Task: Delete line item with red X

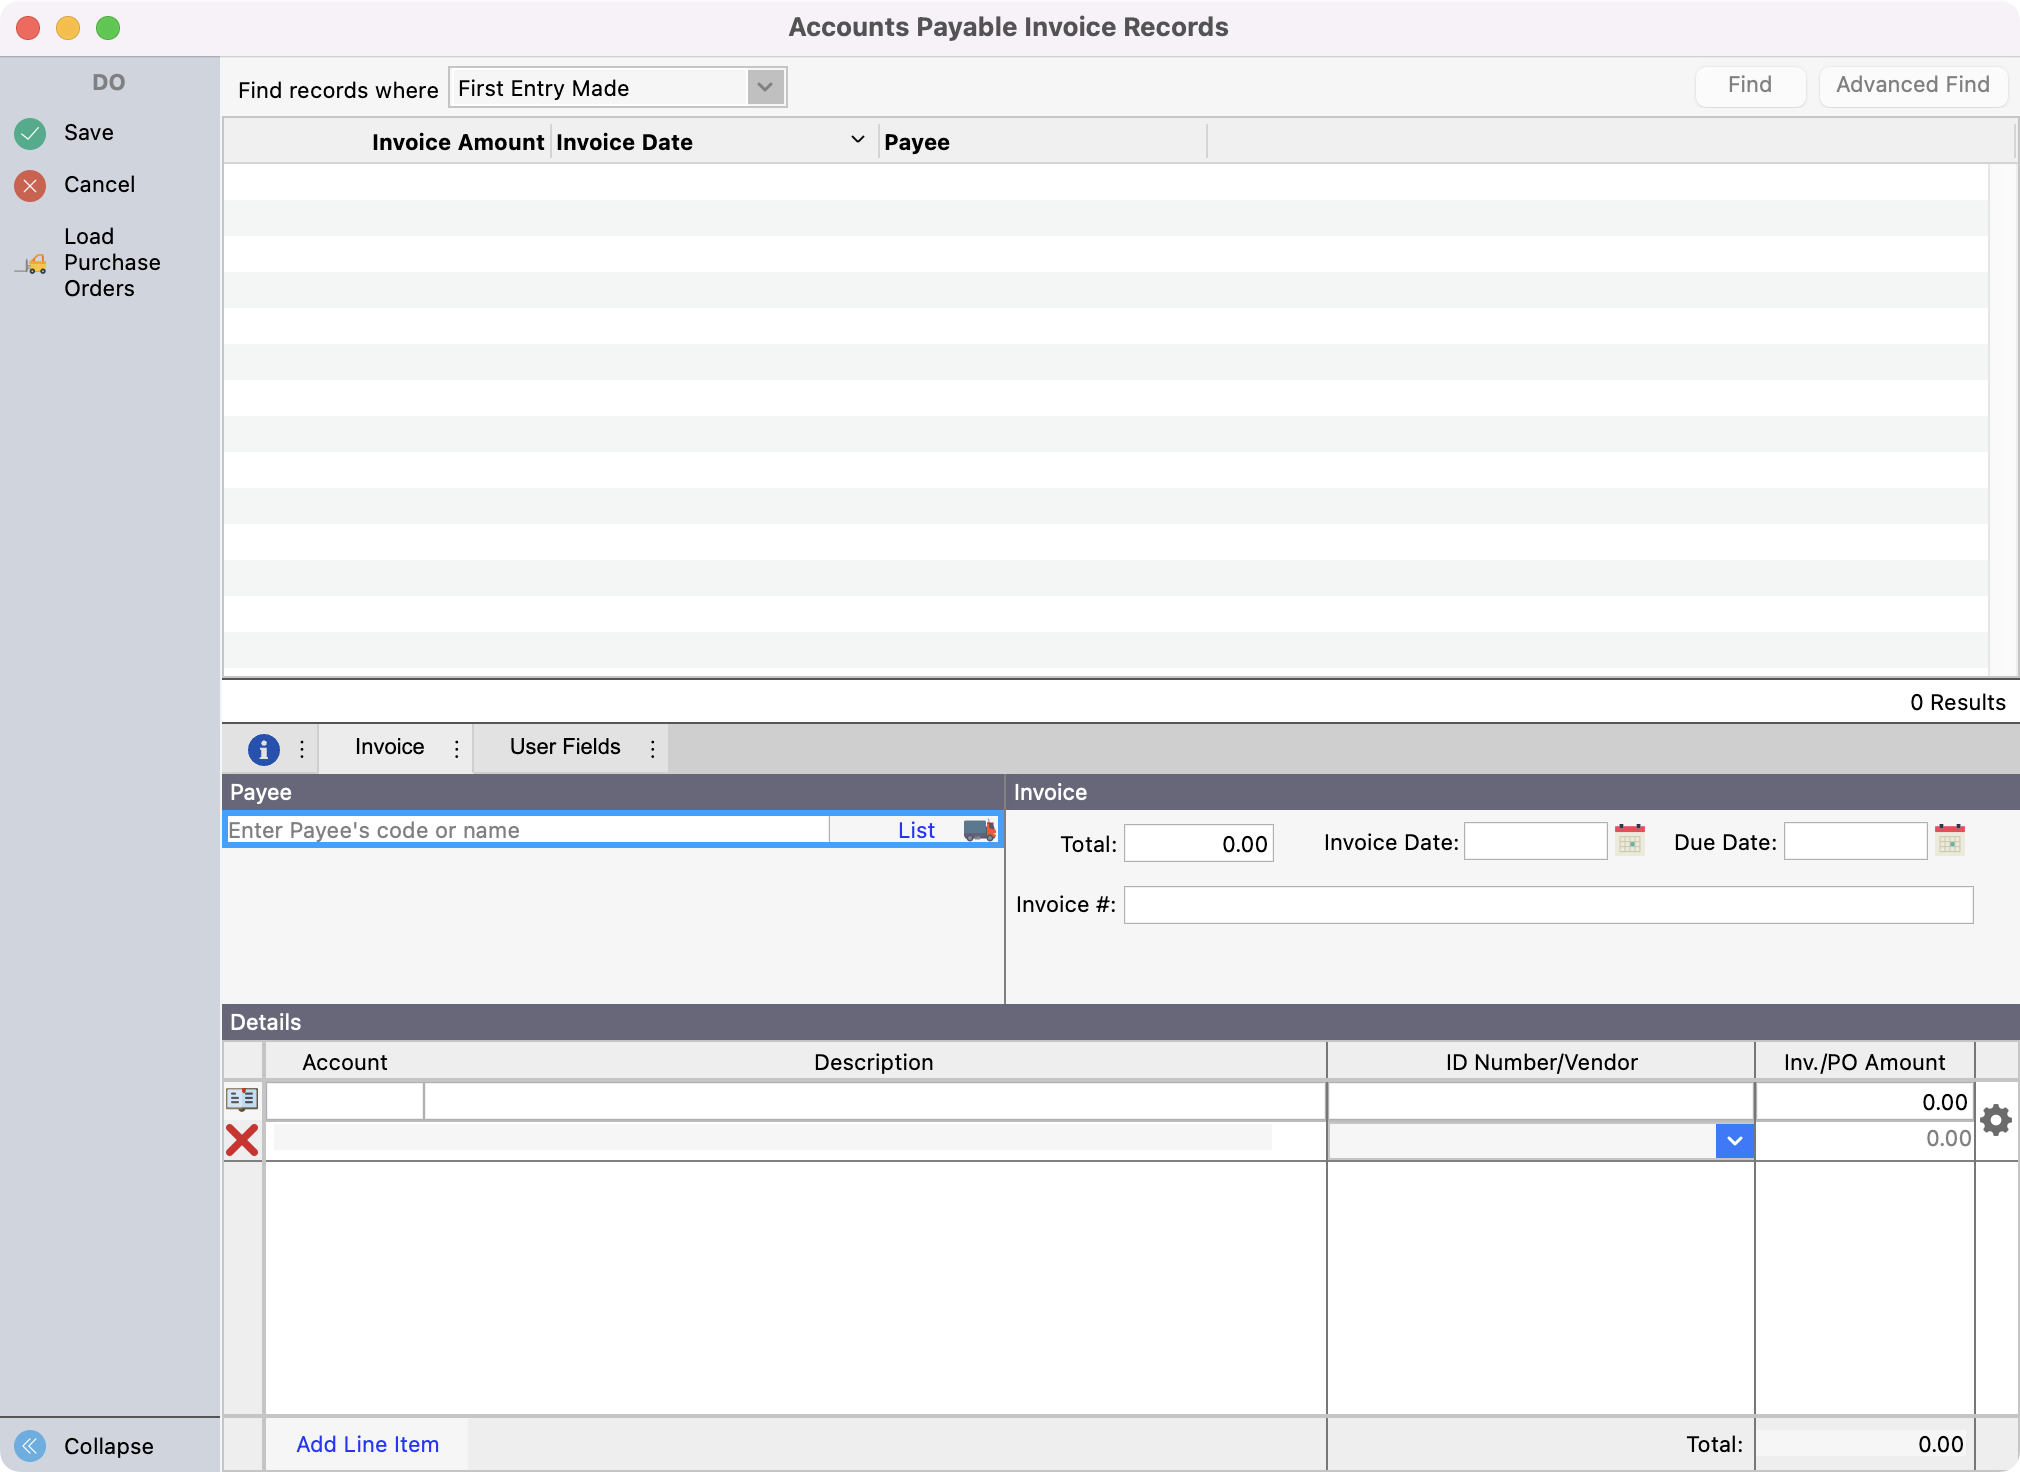Action: pyautogui.click(x=242, y=1140)
